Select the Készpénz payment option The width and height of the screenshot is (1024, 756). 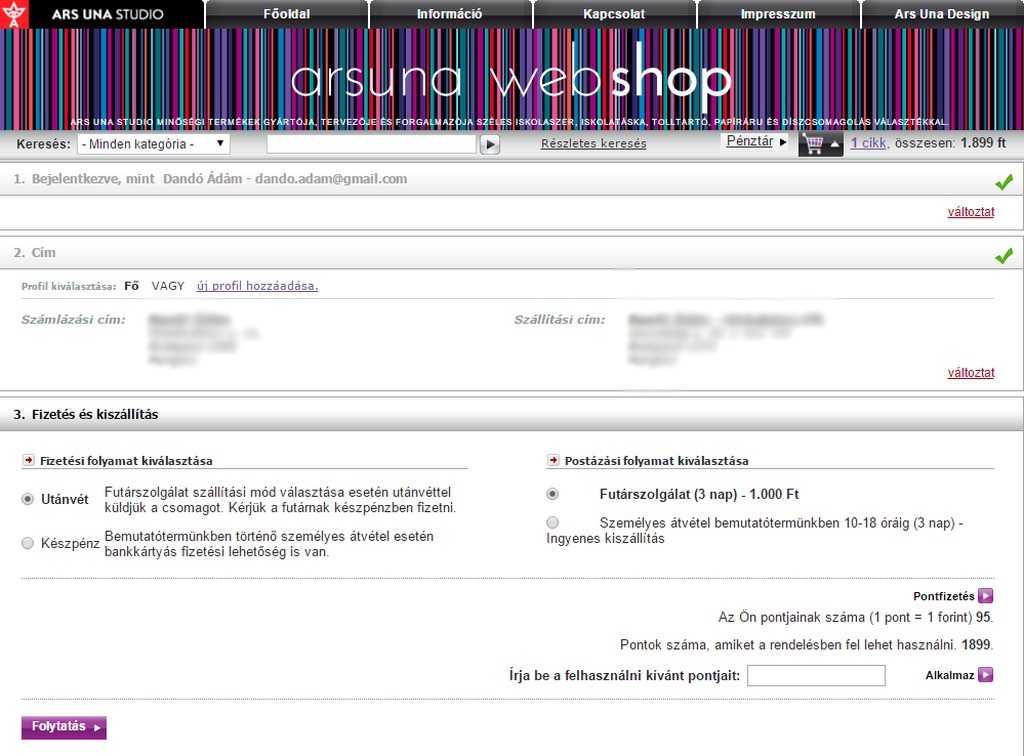[28, 543]
